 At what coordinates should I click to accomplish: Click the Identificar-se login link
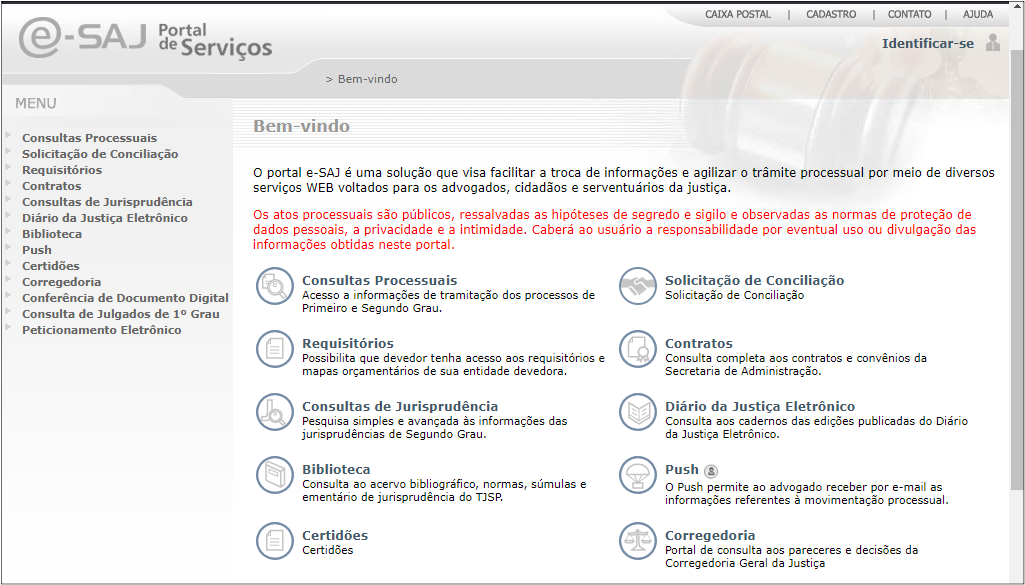tap(928, 44)
